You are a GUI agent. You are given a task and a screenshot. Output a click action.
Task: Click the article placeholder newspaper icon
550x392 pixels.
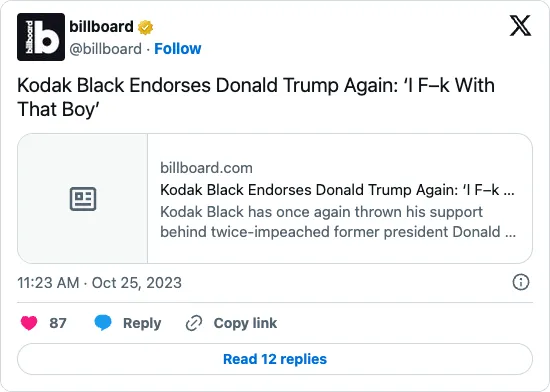point(83,199)
